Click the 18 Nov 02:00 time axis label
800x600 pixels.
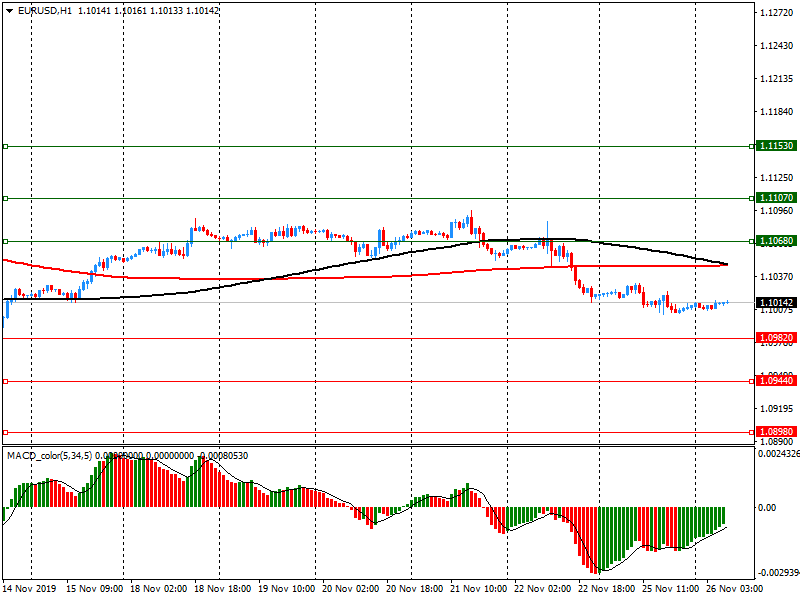pos(159,588)
